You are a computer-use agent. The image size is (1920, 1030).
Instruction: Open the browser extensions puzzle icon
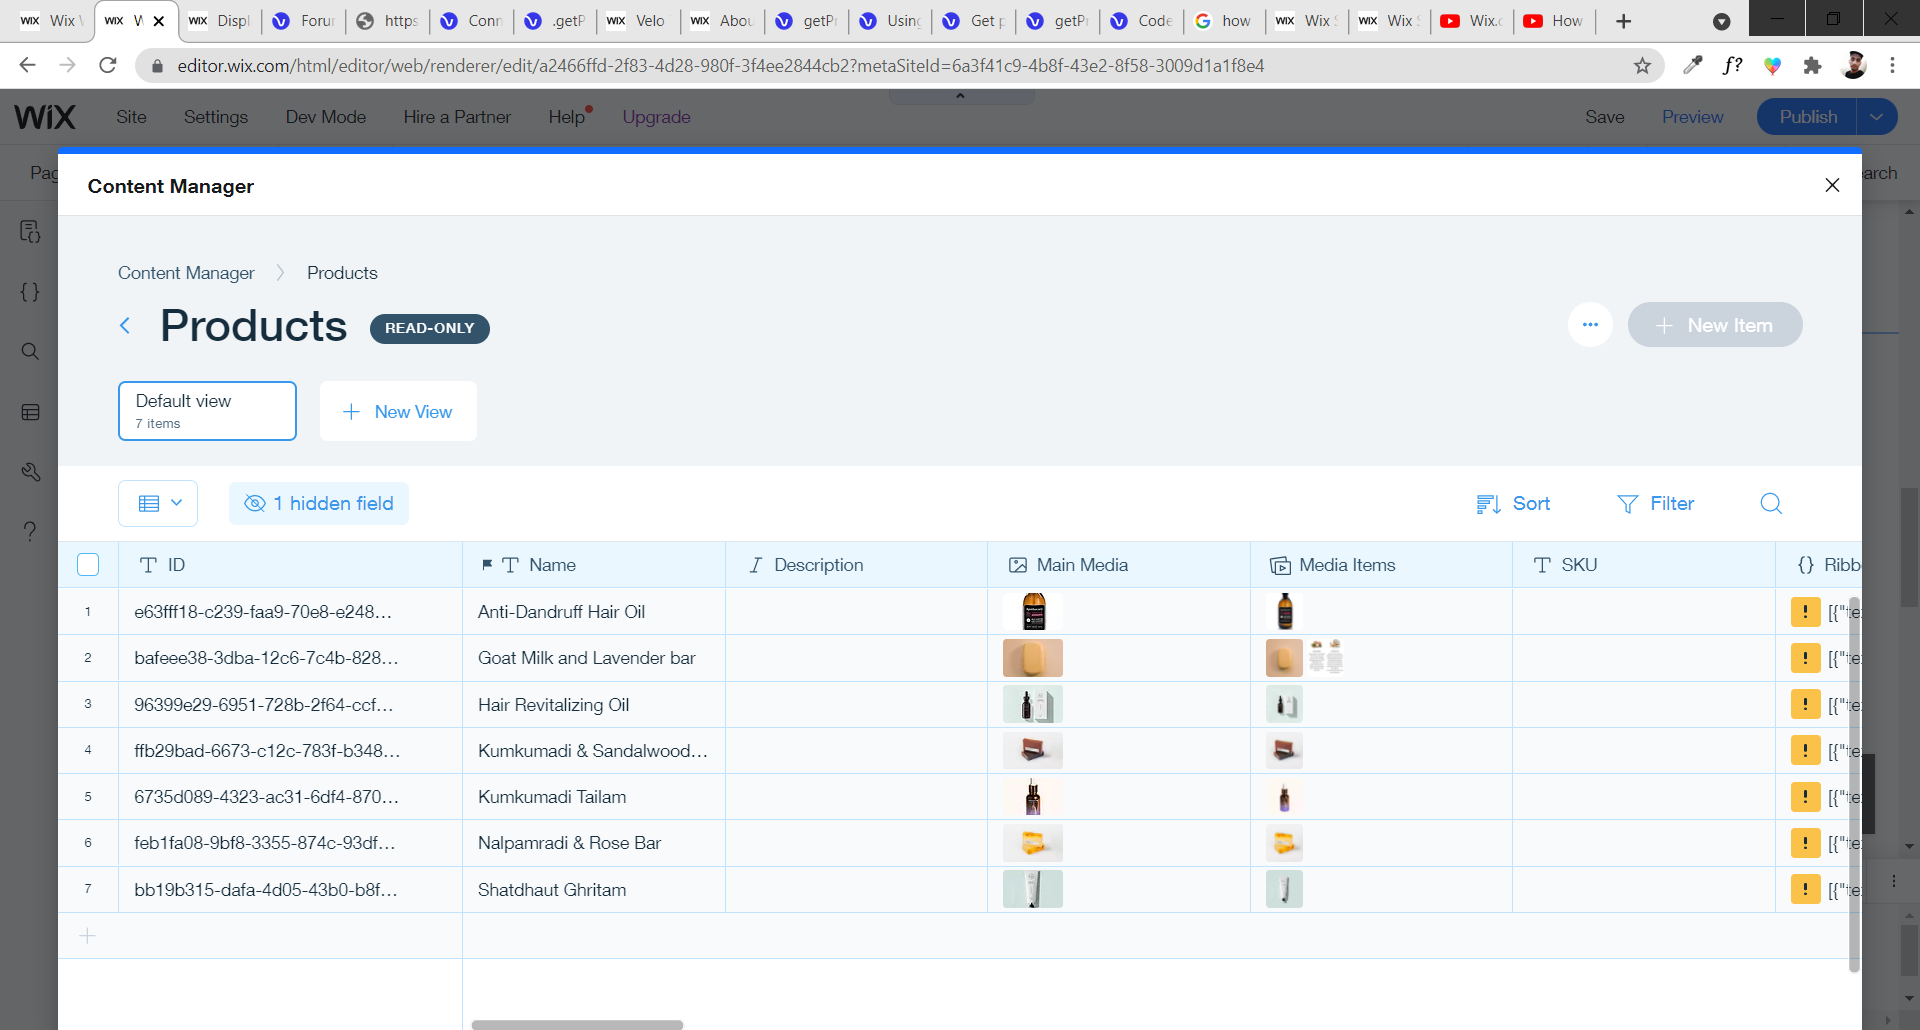pos(1812,65)
